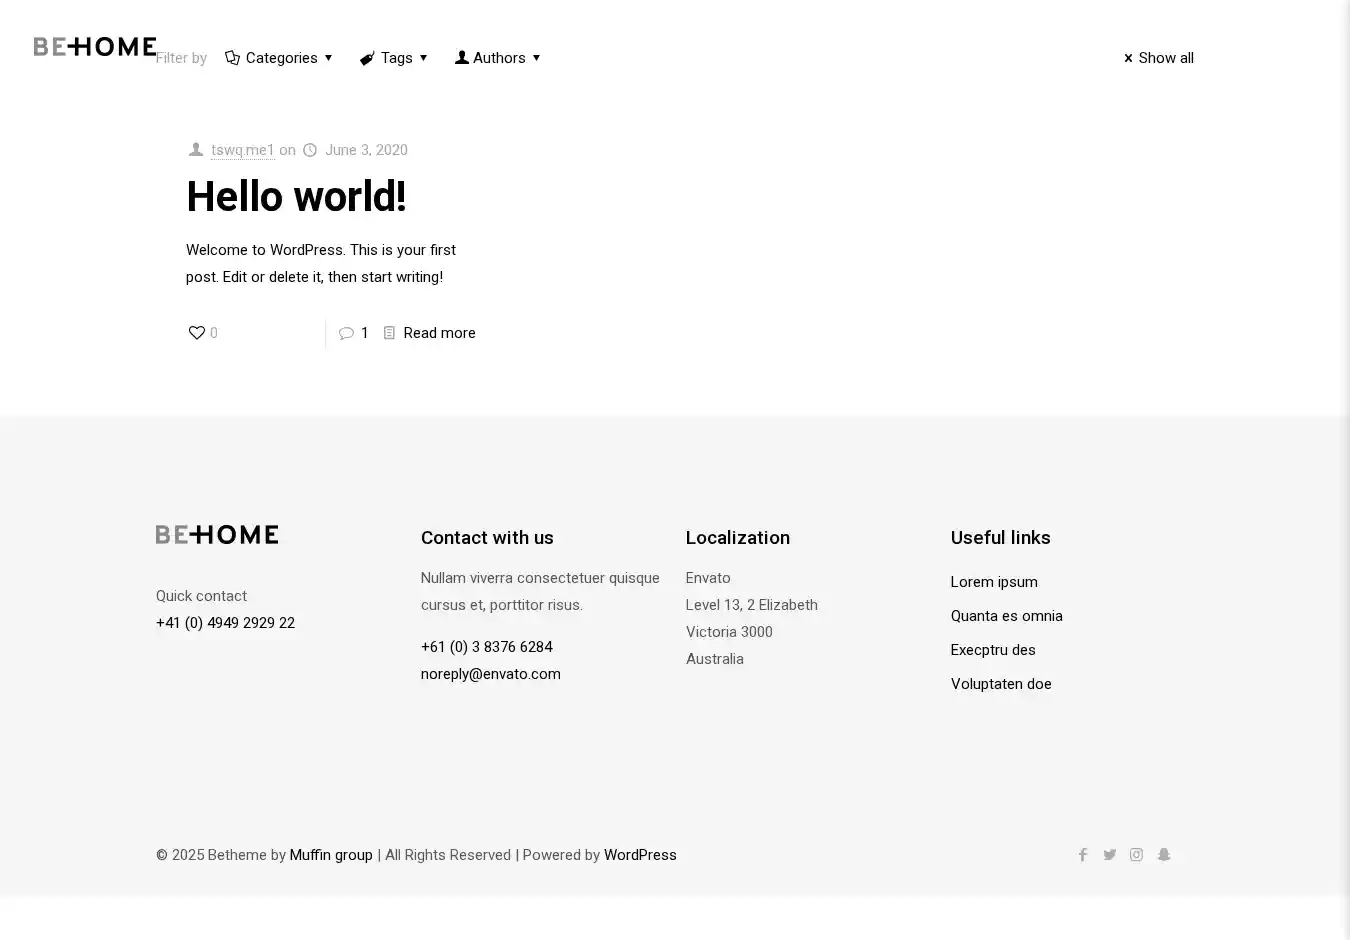Viewport: 1350px width, 940px height.
Task: Click Show all to reset filters
Action: (1158, 58)
